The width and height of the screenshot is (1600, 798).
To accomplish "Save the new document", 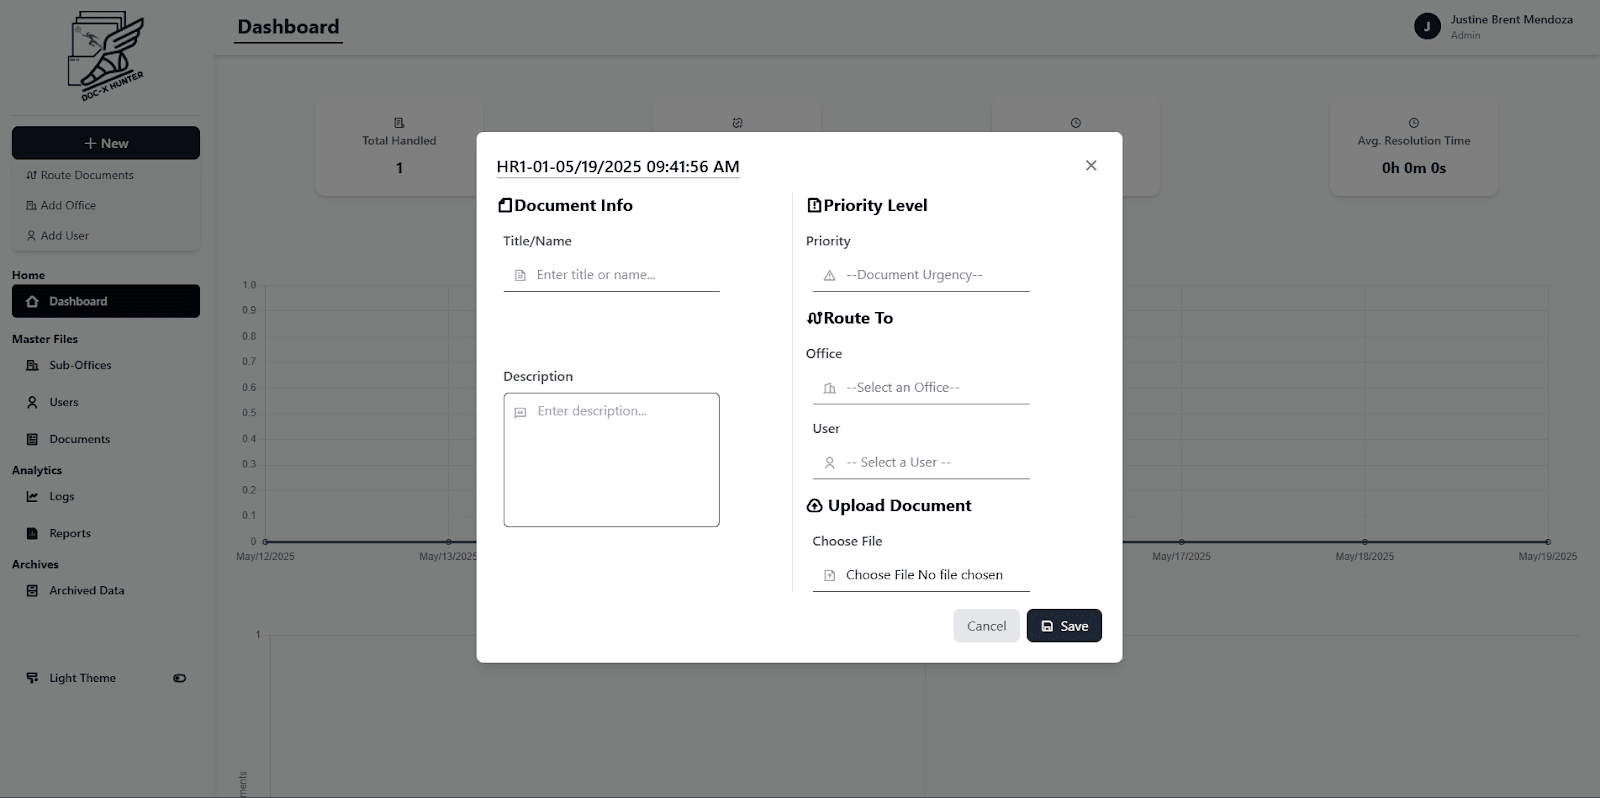I will (x=1064, y=626).
